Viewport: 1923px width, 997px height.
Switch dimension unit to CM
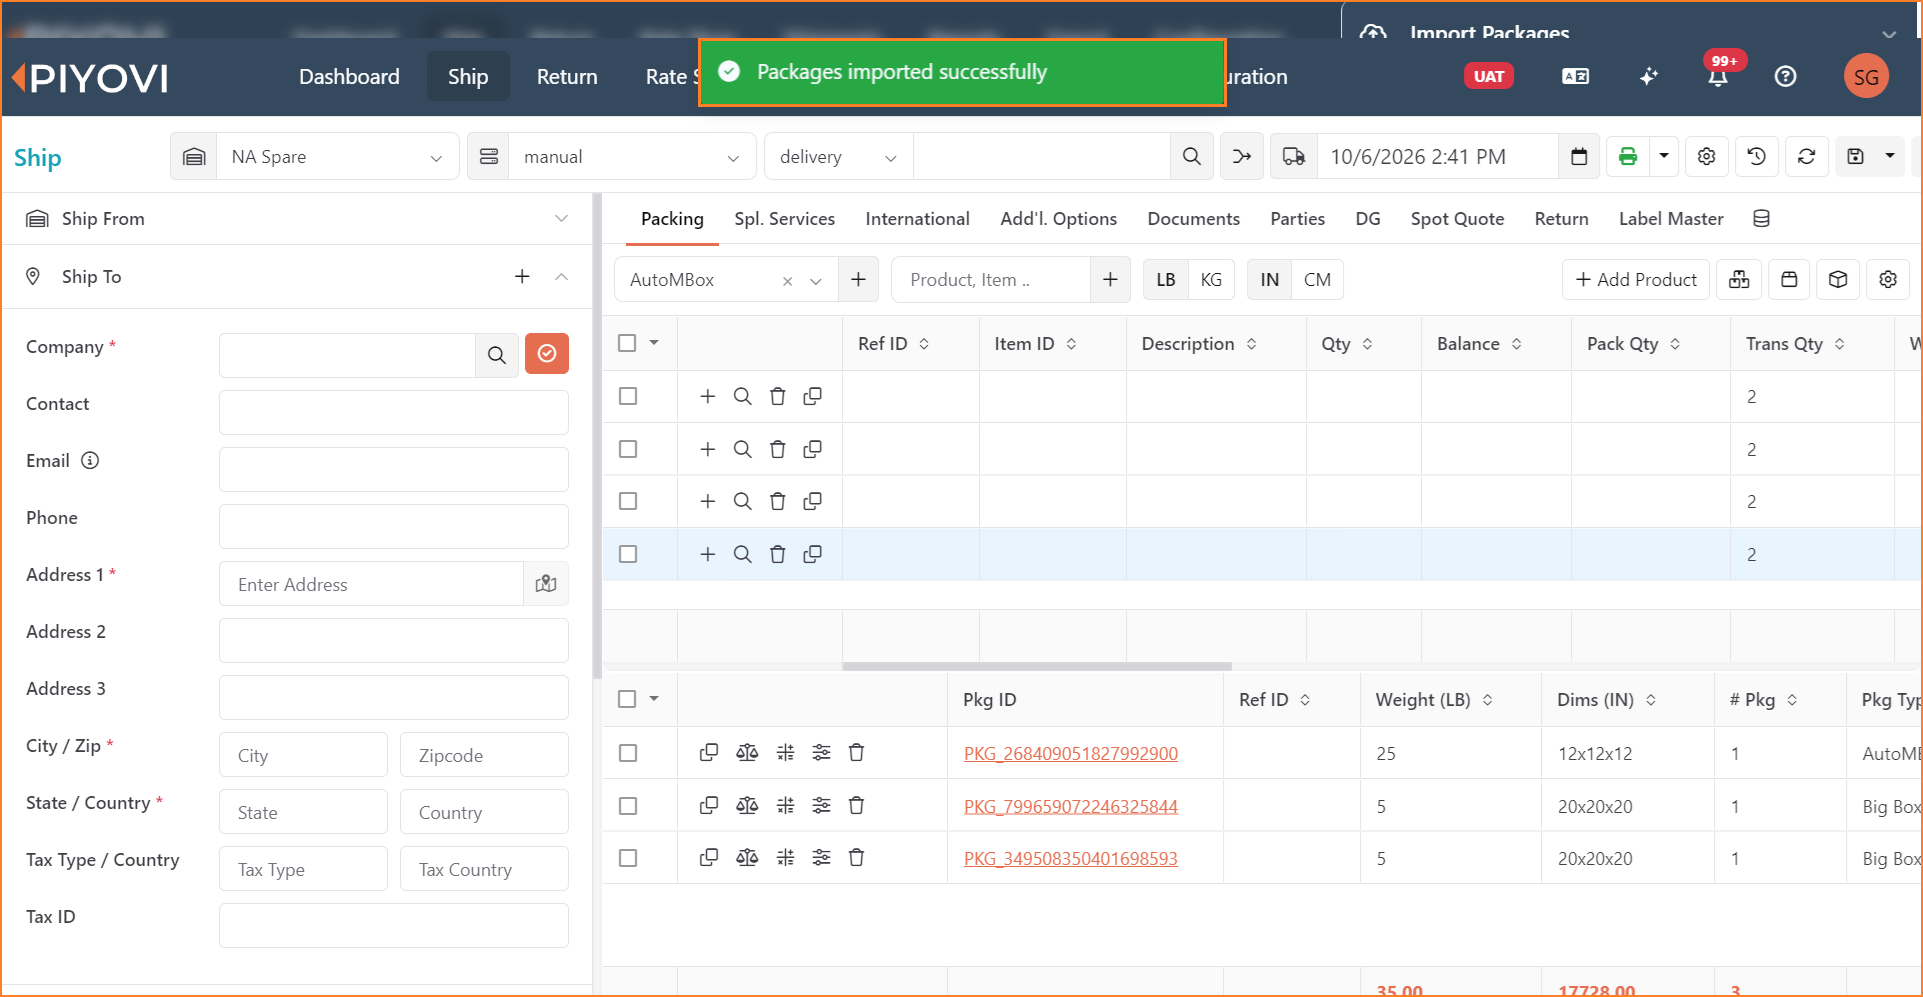pyautogui.click(x=1317, y=280)
